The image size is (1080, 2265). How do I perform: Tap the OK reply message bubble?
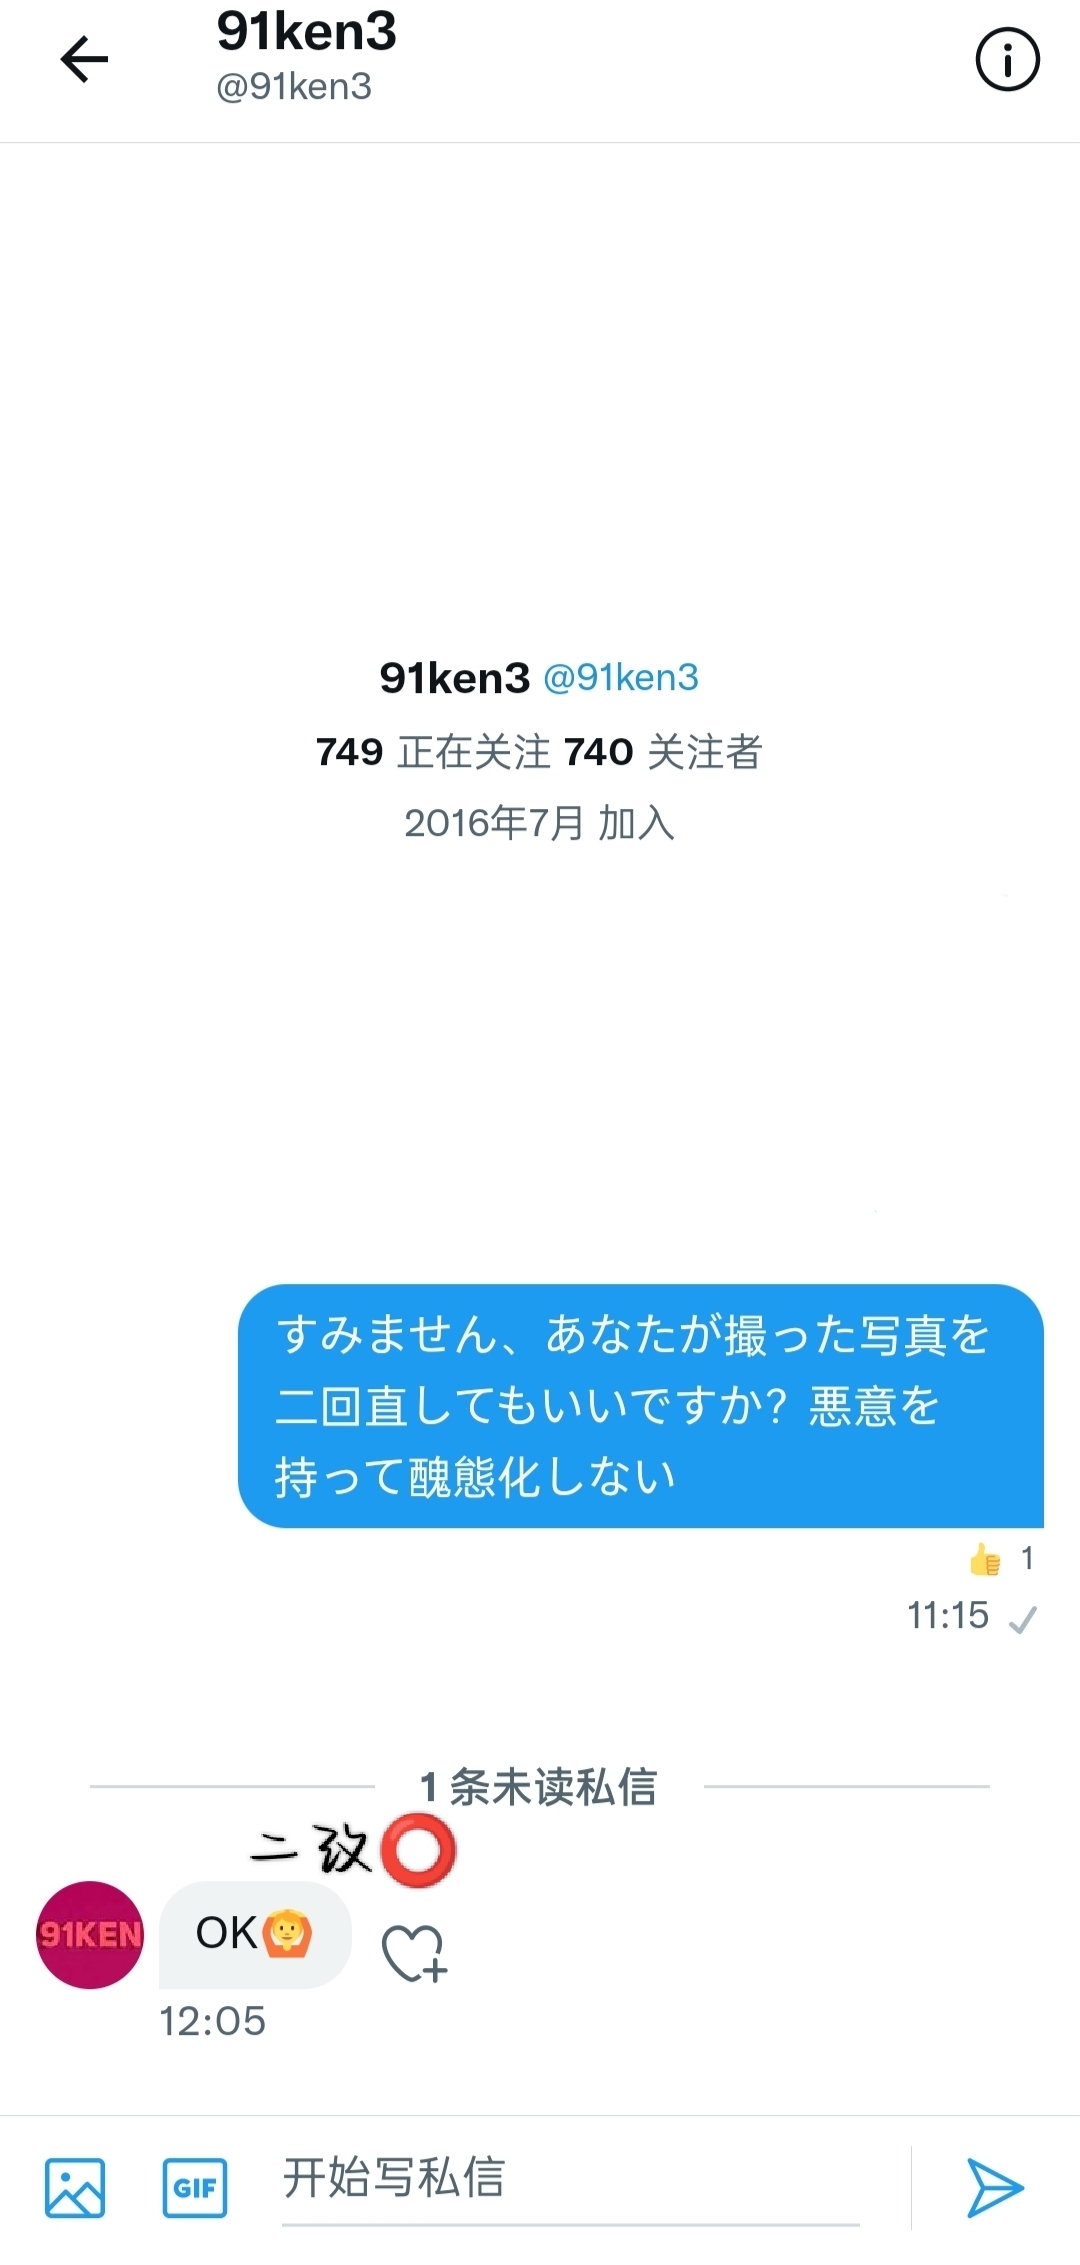pos(255,1934)
